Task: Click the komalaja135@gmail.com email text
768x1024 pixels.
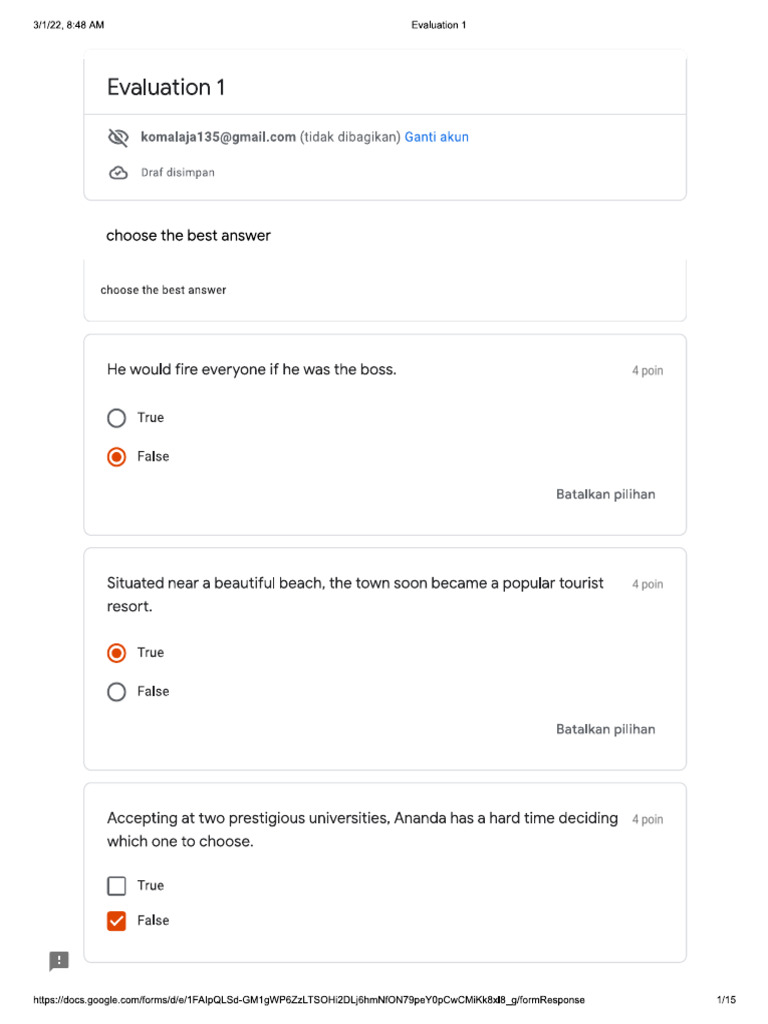Action: (218, 137)
